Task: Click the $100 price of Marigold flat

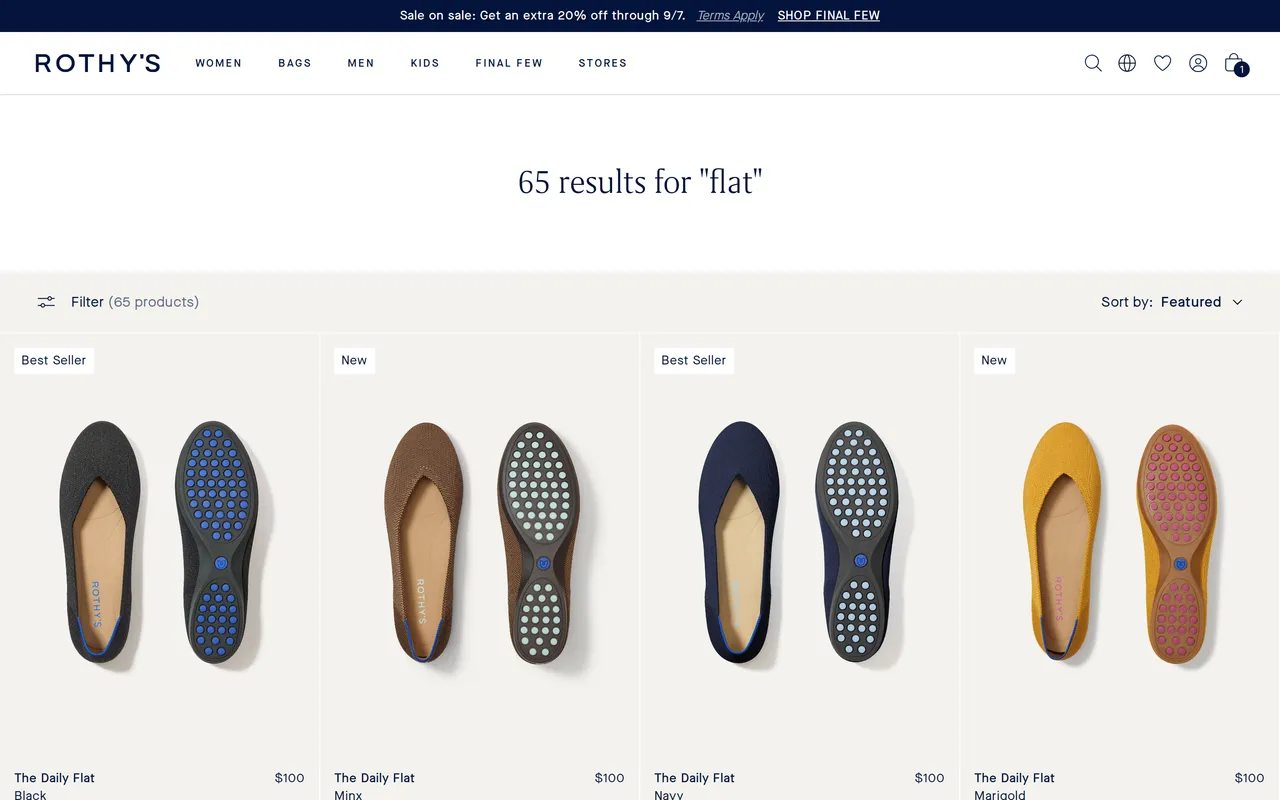Action: 1250,778
